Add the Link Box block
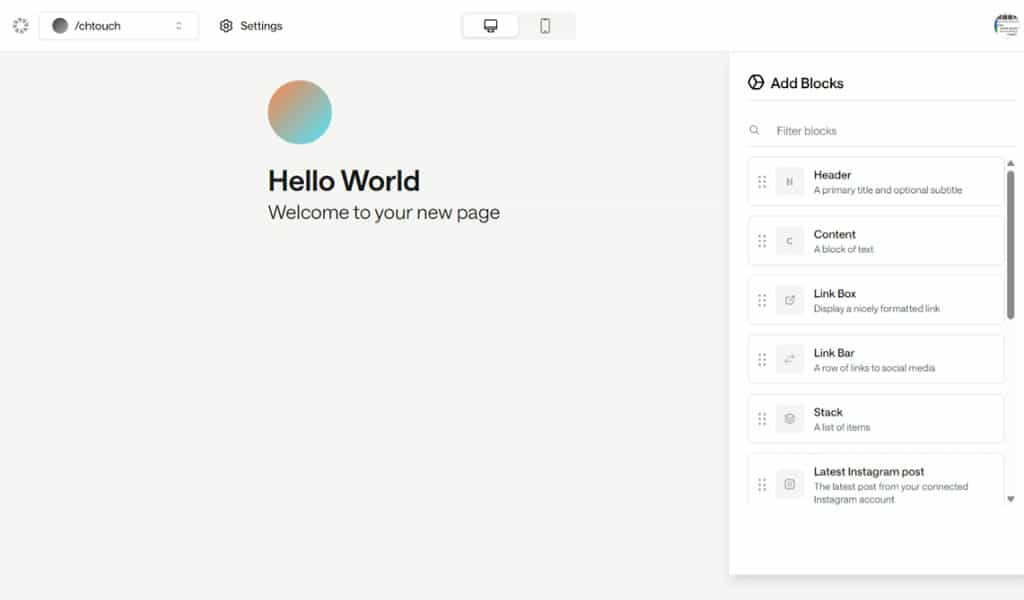 875,300
